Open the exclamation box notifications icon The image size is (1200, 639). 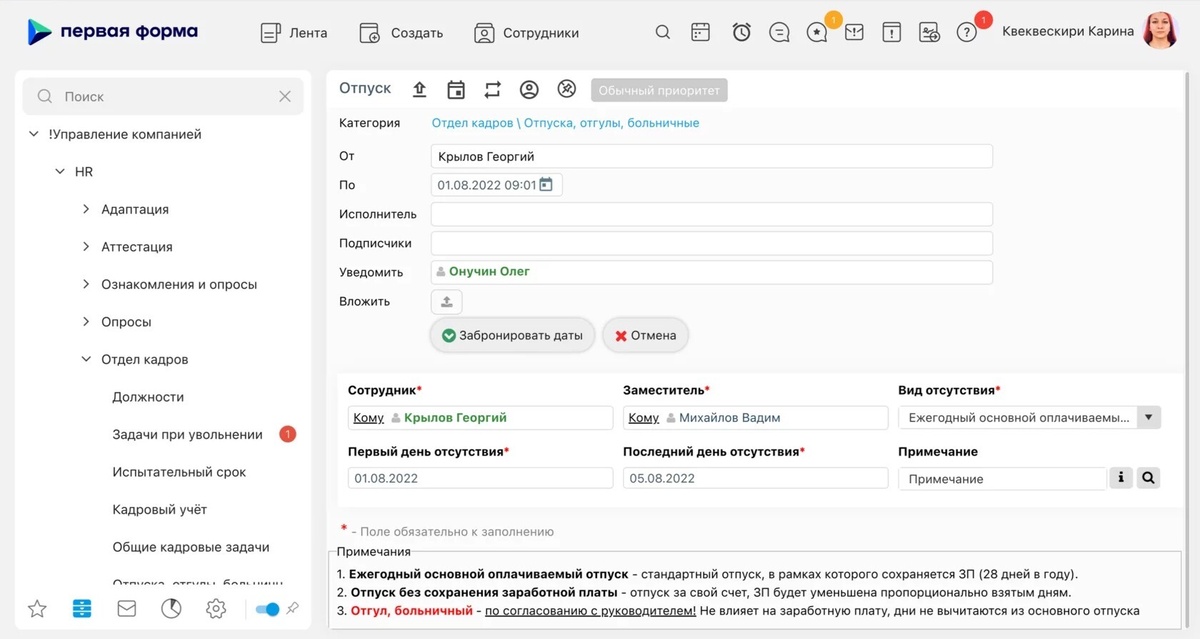(891, 32)
